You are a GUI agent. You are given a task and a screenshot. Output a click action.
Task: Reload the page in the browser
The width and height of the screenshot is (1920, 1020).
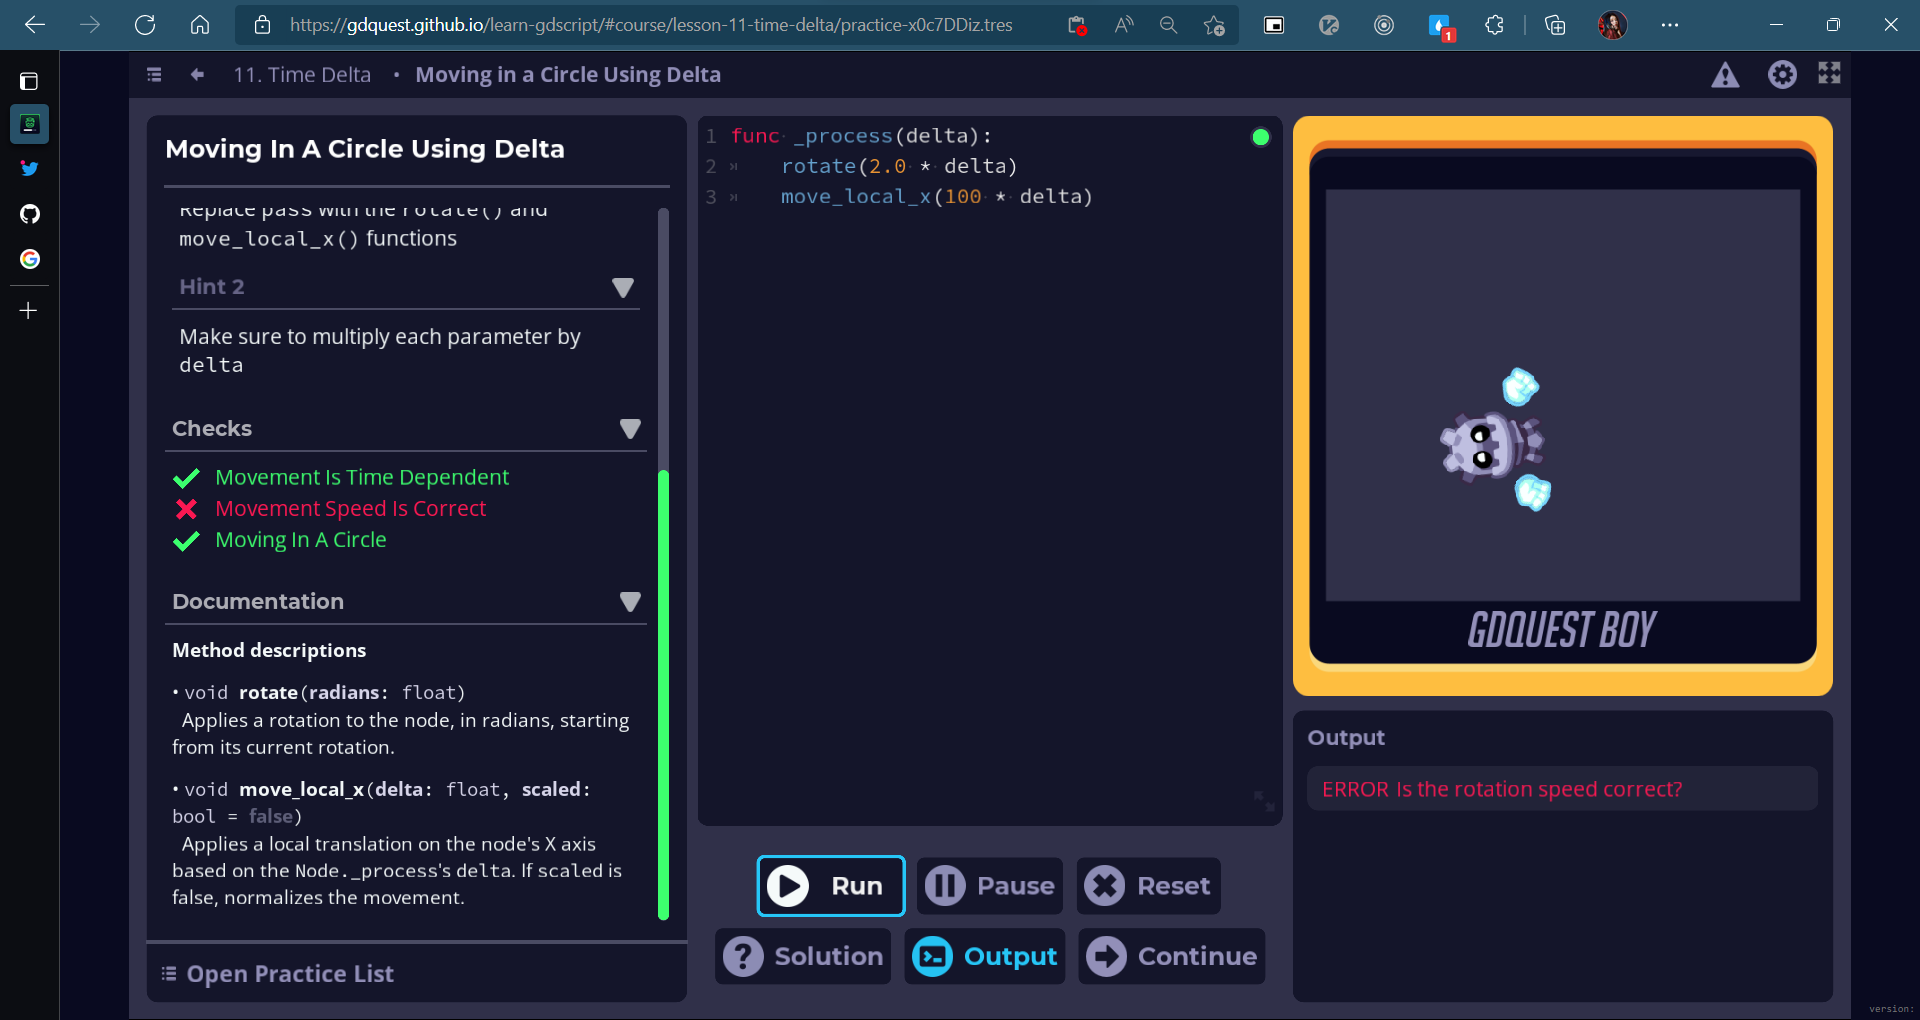pyautogui.click(x=144, y=25)
